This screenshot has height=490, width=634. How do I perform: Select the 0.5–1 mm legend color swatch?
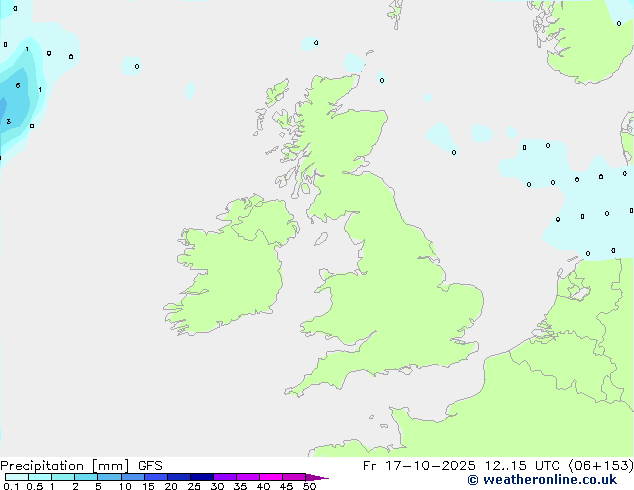pos(40,477)
